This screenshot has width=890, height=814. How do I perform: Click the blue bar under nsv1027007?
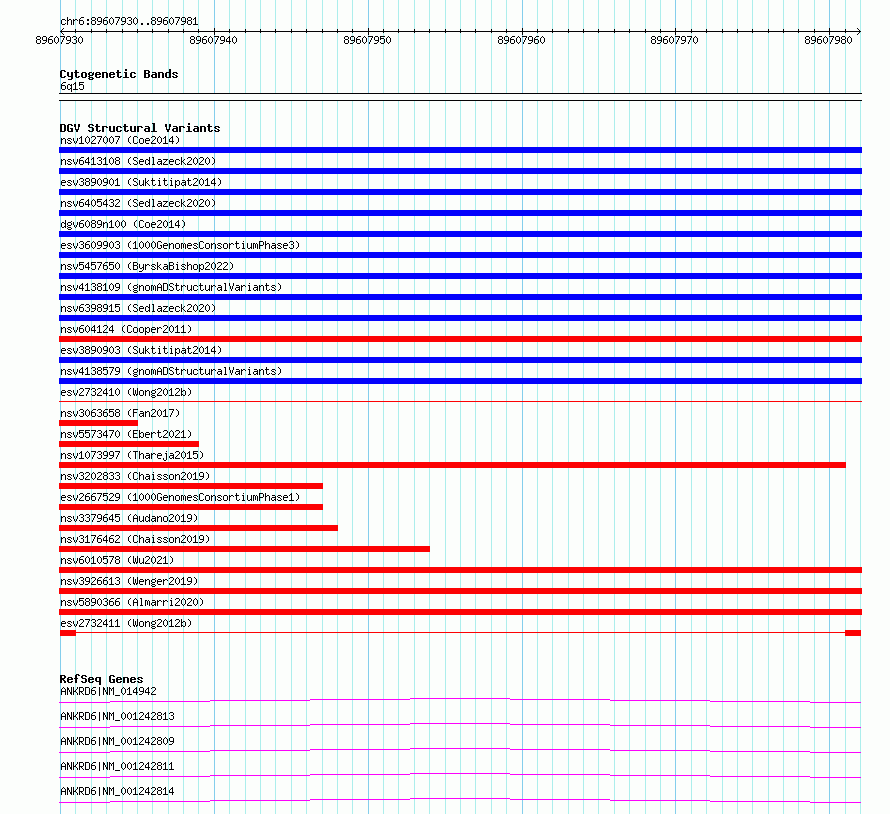point(460,150)
